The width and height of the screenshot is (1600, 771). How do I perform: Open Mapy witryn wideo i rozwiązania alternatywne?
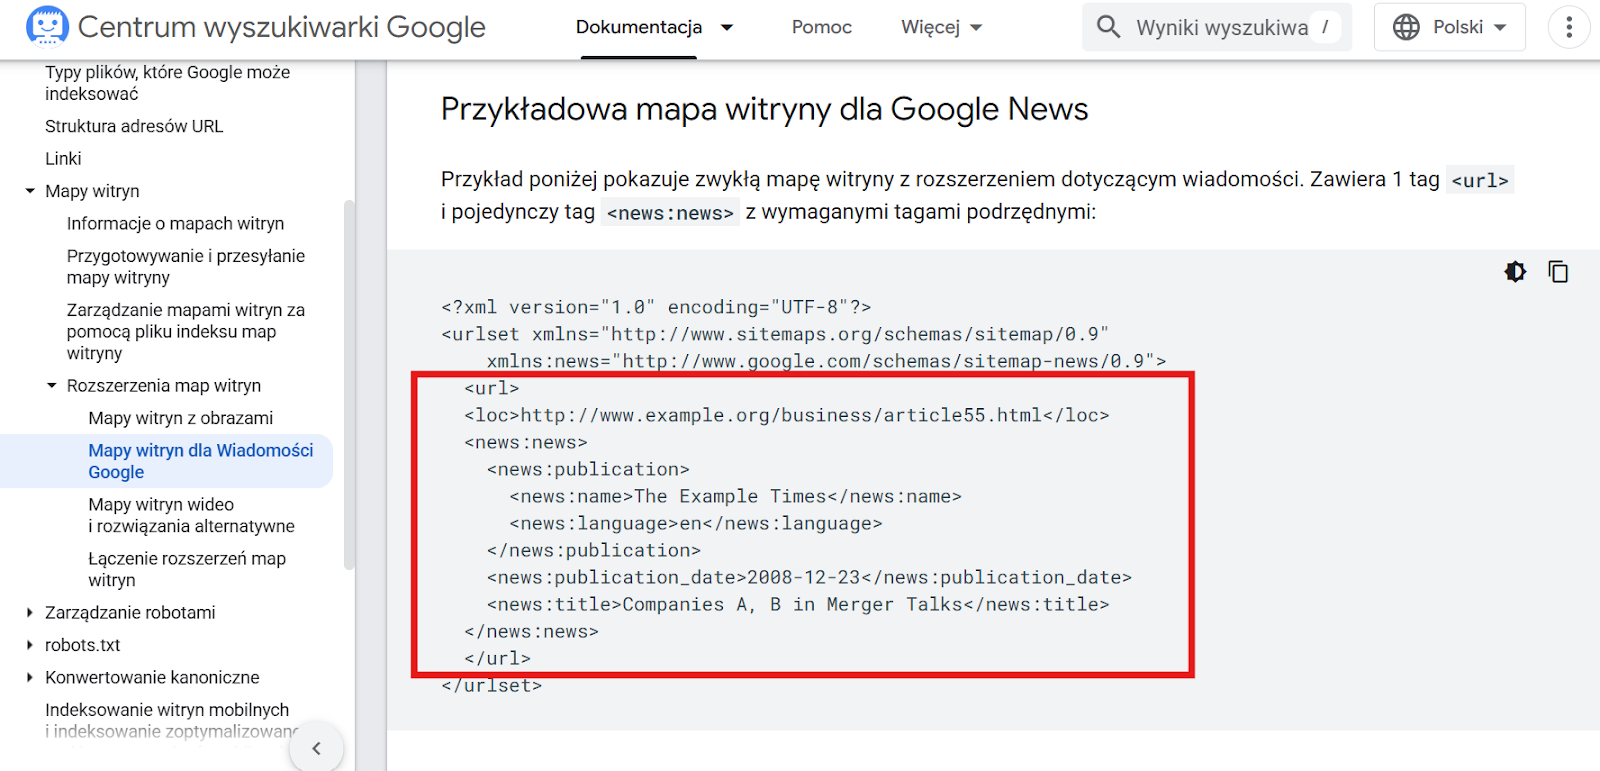point(191,515)
